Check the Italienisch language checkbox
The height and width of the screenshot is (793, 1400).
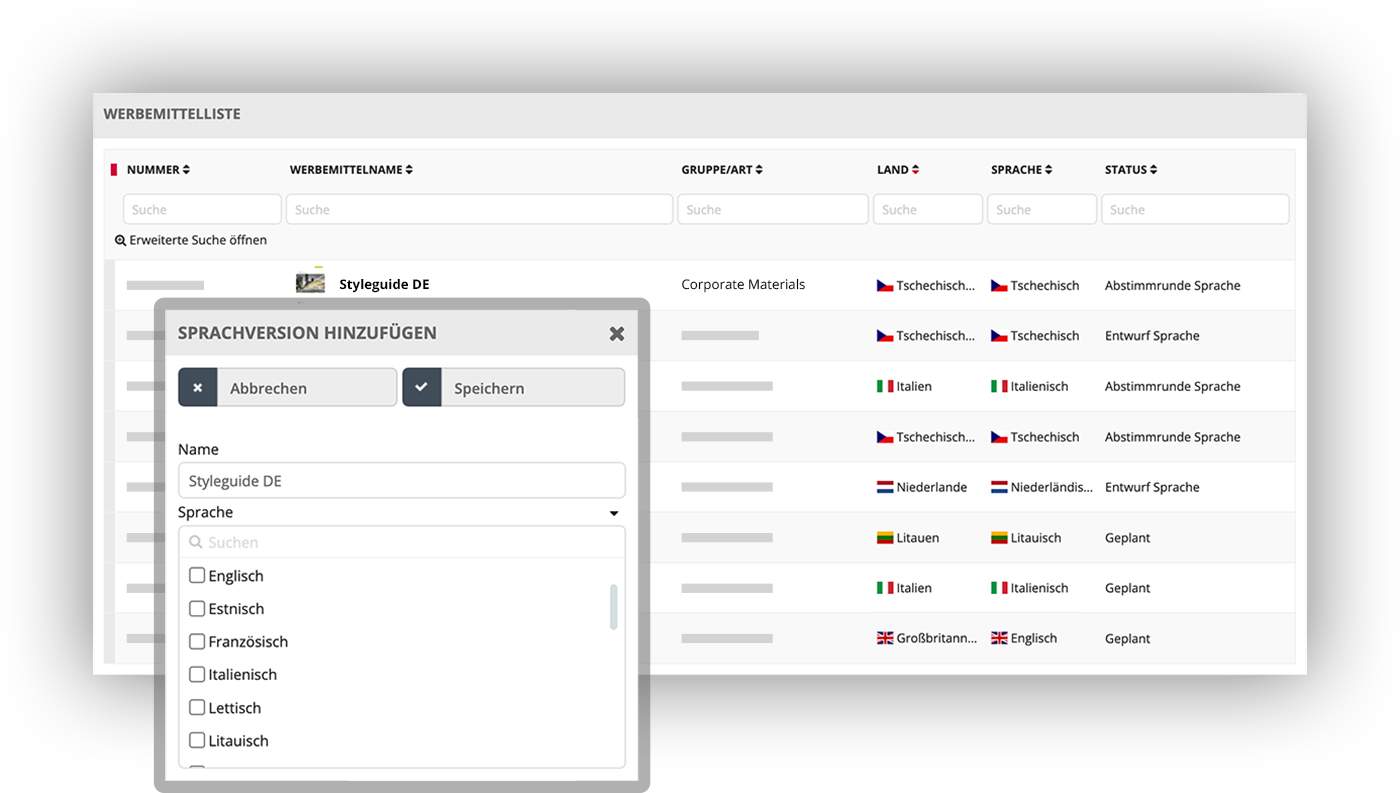pyautogui.click(x=197, y=674)
